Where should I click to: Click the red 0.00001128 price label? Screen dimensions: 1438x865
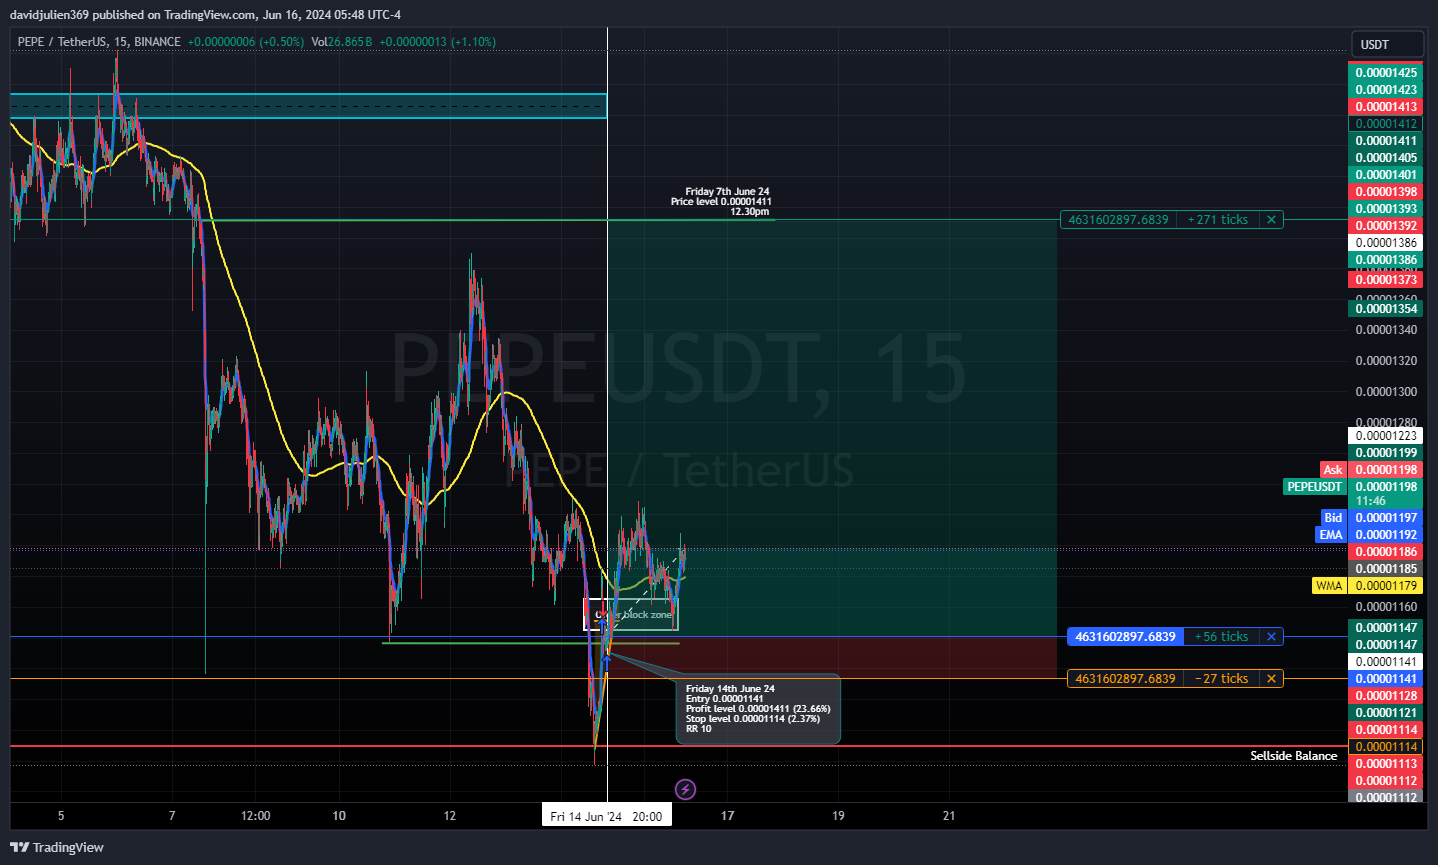(1386, 696)
